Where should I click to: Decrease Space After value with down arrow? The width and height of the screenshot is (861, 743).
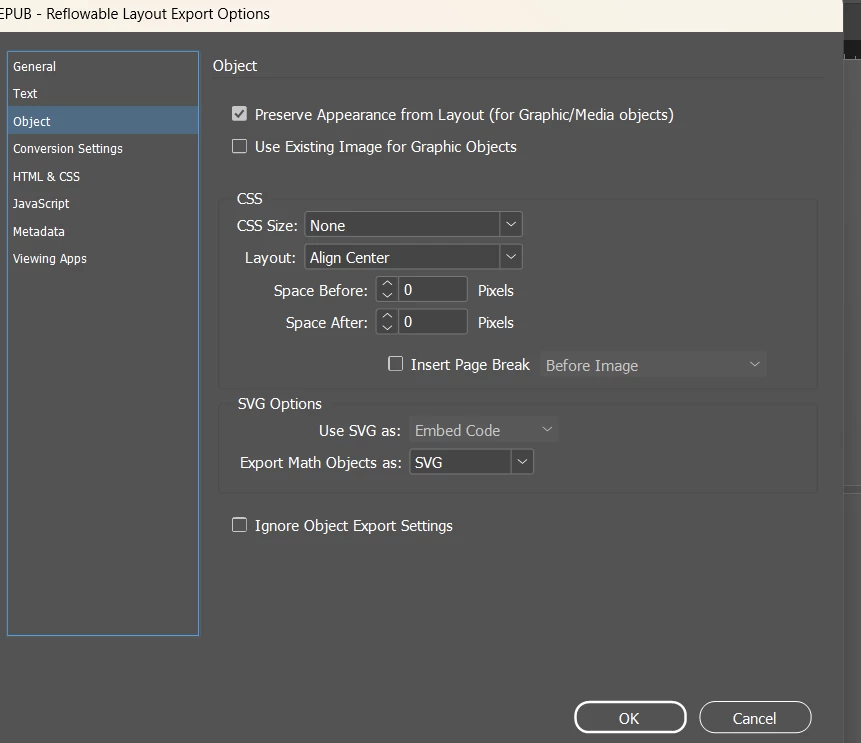point(387,327)
